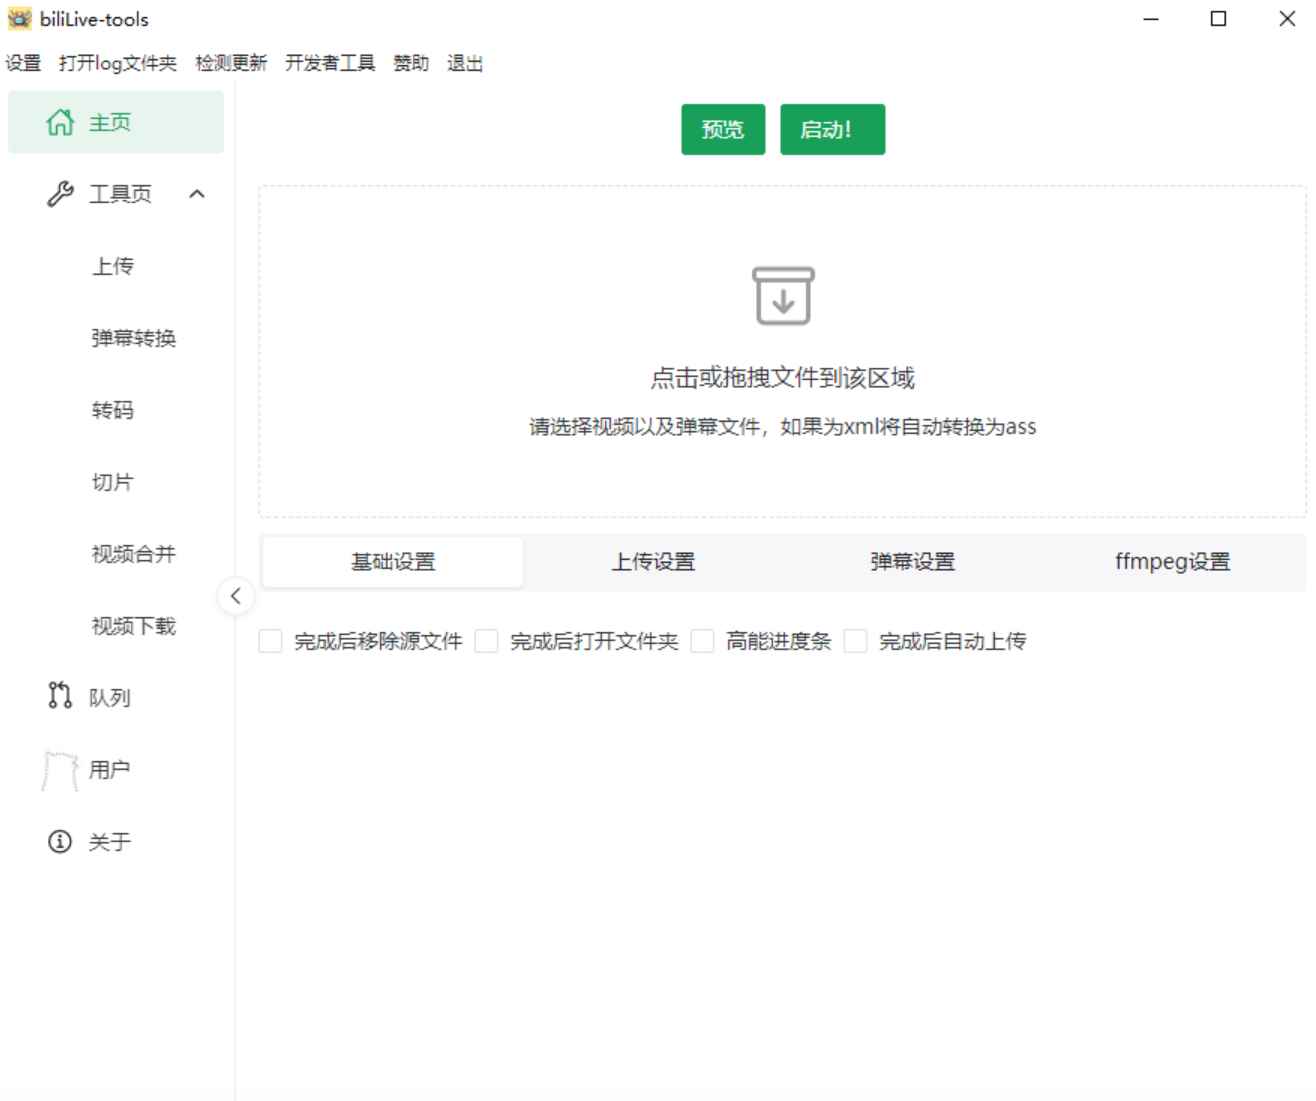The height and width of the screenshot is (1101, 1316).
Task: Enable 完成后移除源文件 checkbox
Action: click(269, 641)
